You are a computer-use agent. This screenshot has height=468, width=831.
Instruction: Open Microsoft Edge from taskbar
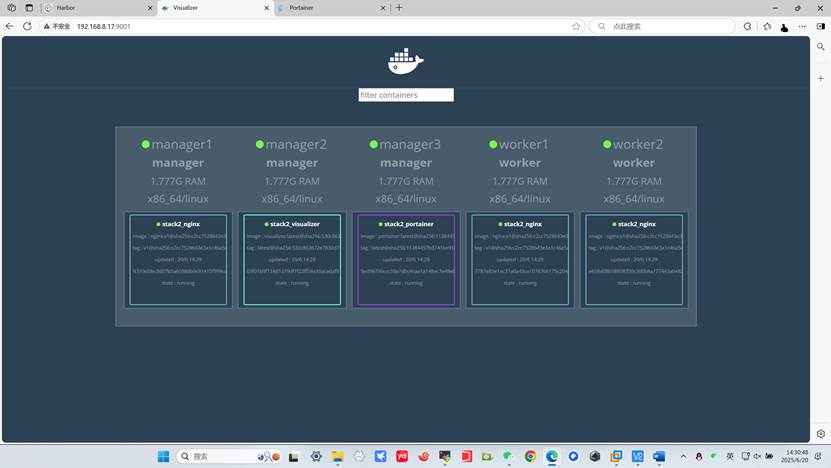coord(552,456)
